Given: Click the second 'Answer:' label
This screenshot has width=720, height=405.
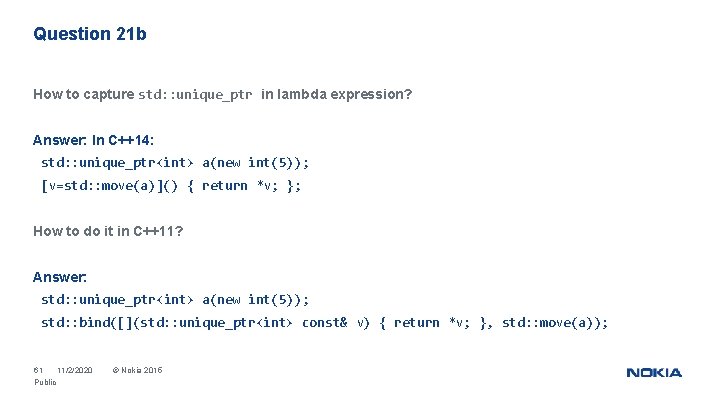Looking at the screenshot, I should tap(60, 277).
